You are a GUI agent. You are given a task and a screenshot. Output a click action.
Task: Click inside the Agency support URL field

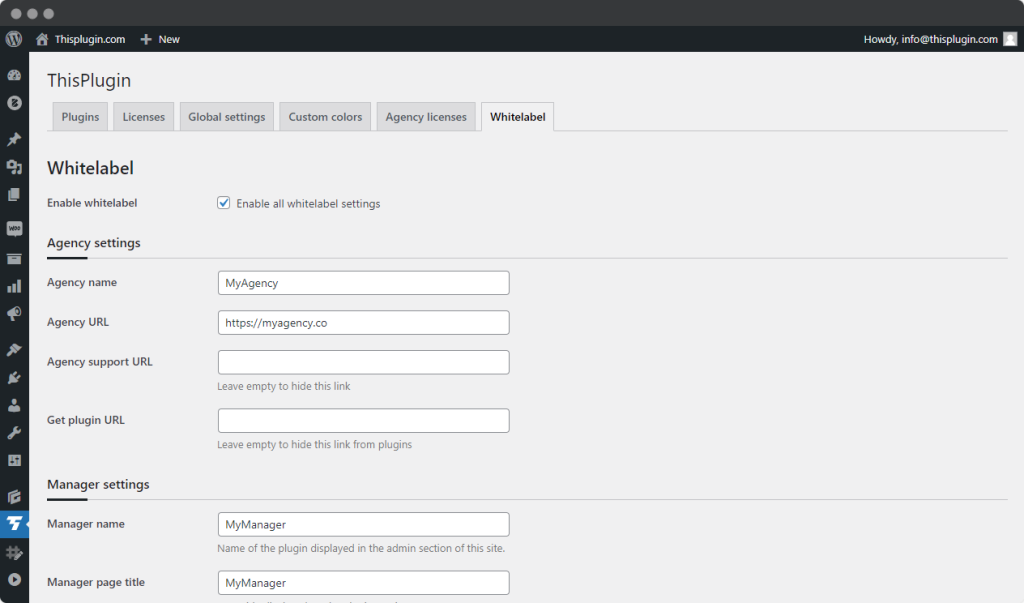(363, 361)
